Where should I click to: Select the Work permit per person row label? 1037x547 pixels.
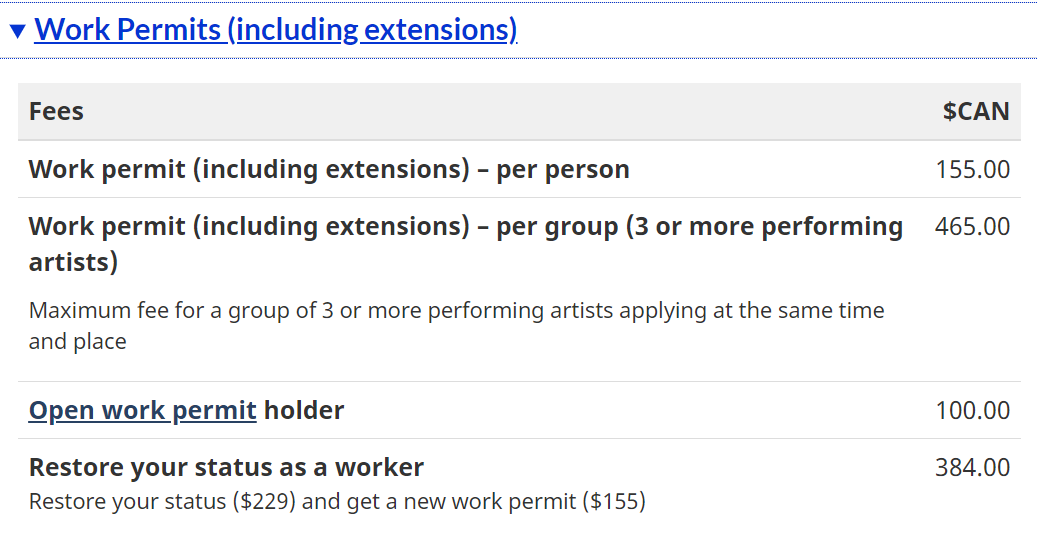click(329, 169)
